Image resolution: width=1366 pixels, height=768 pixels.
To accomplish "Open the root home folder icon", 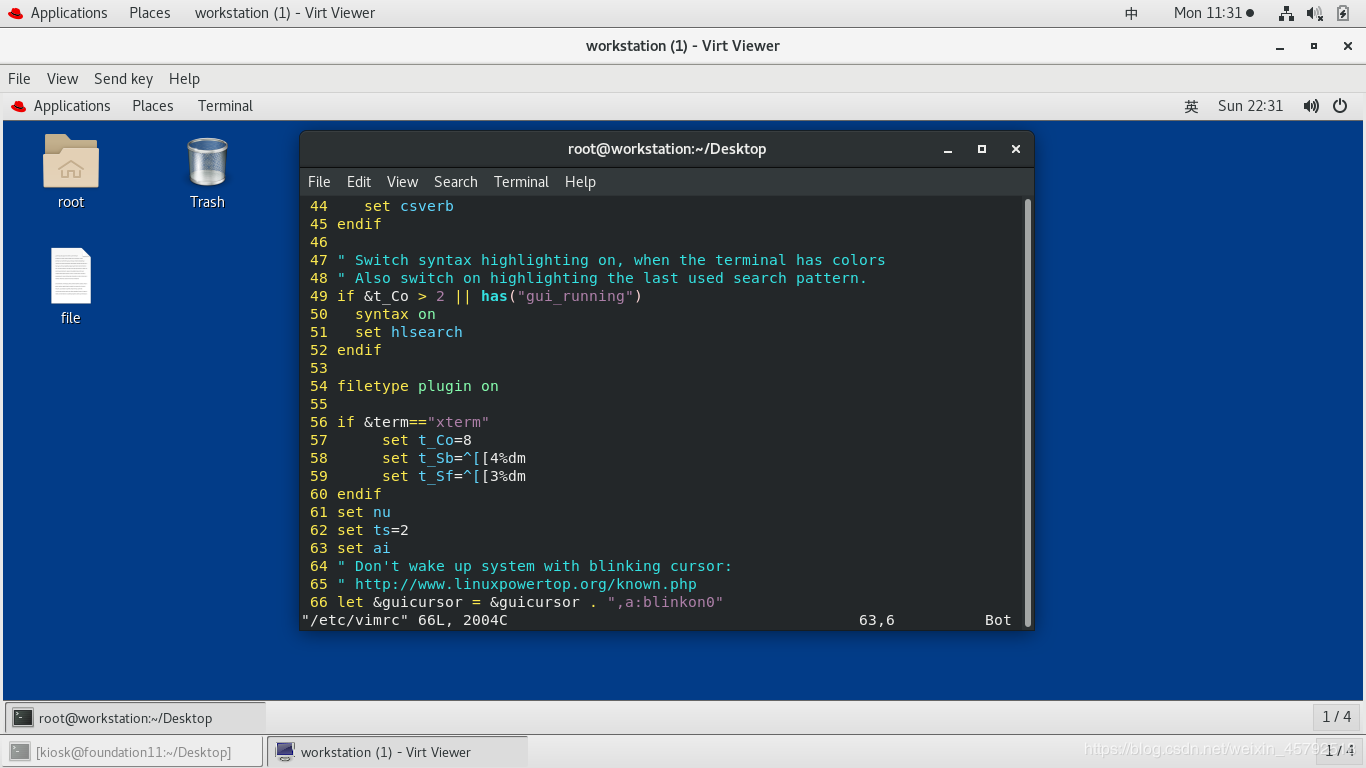I will tap(71, 162).
